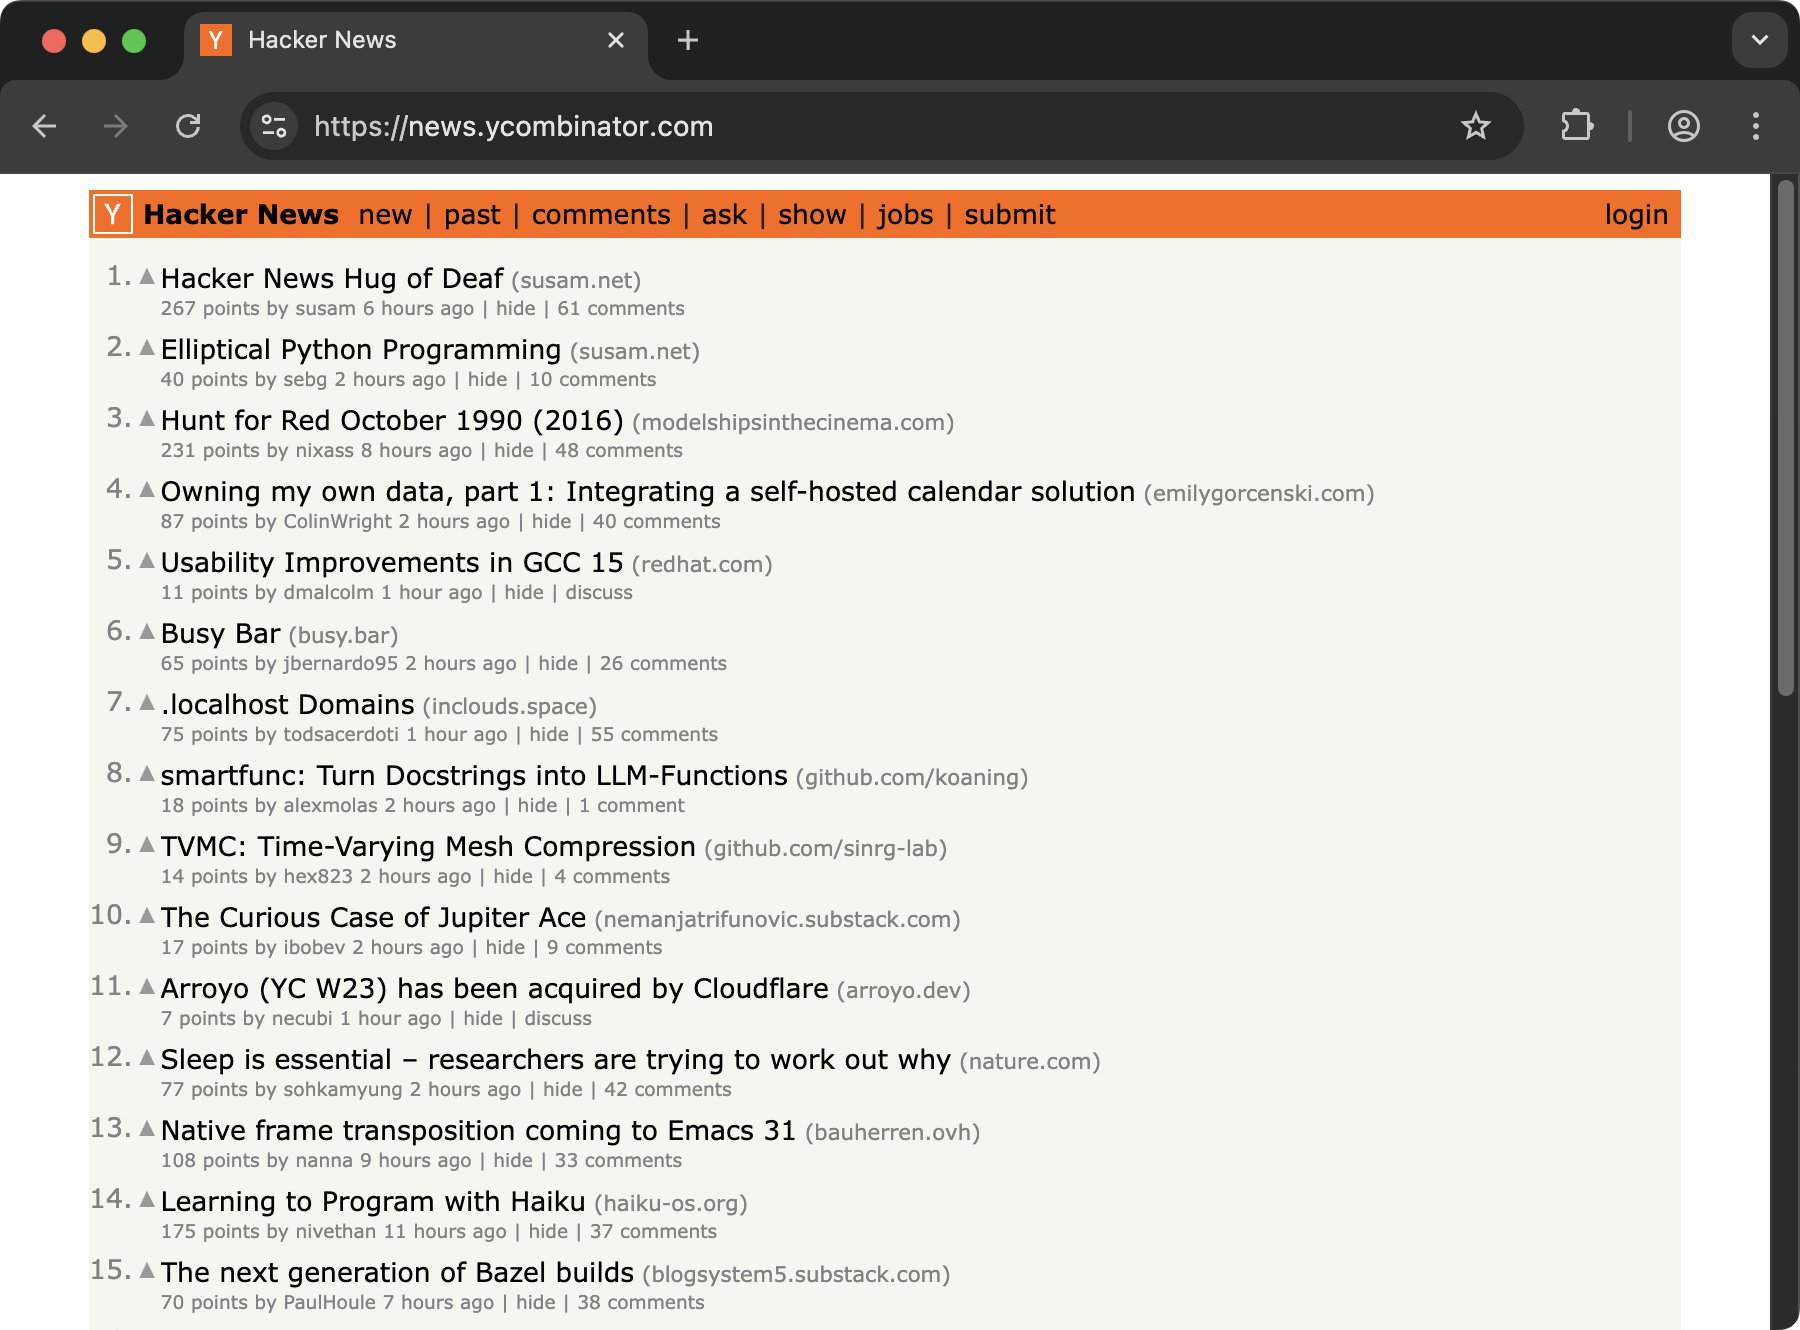
Task: Open '61 comments' on the first story
Action: point(620,309)
